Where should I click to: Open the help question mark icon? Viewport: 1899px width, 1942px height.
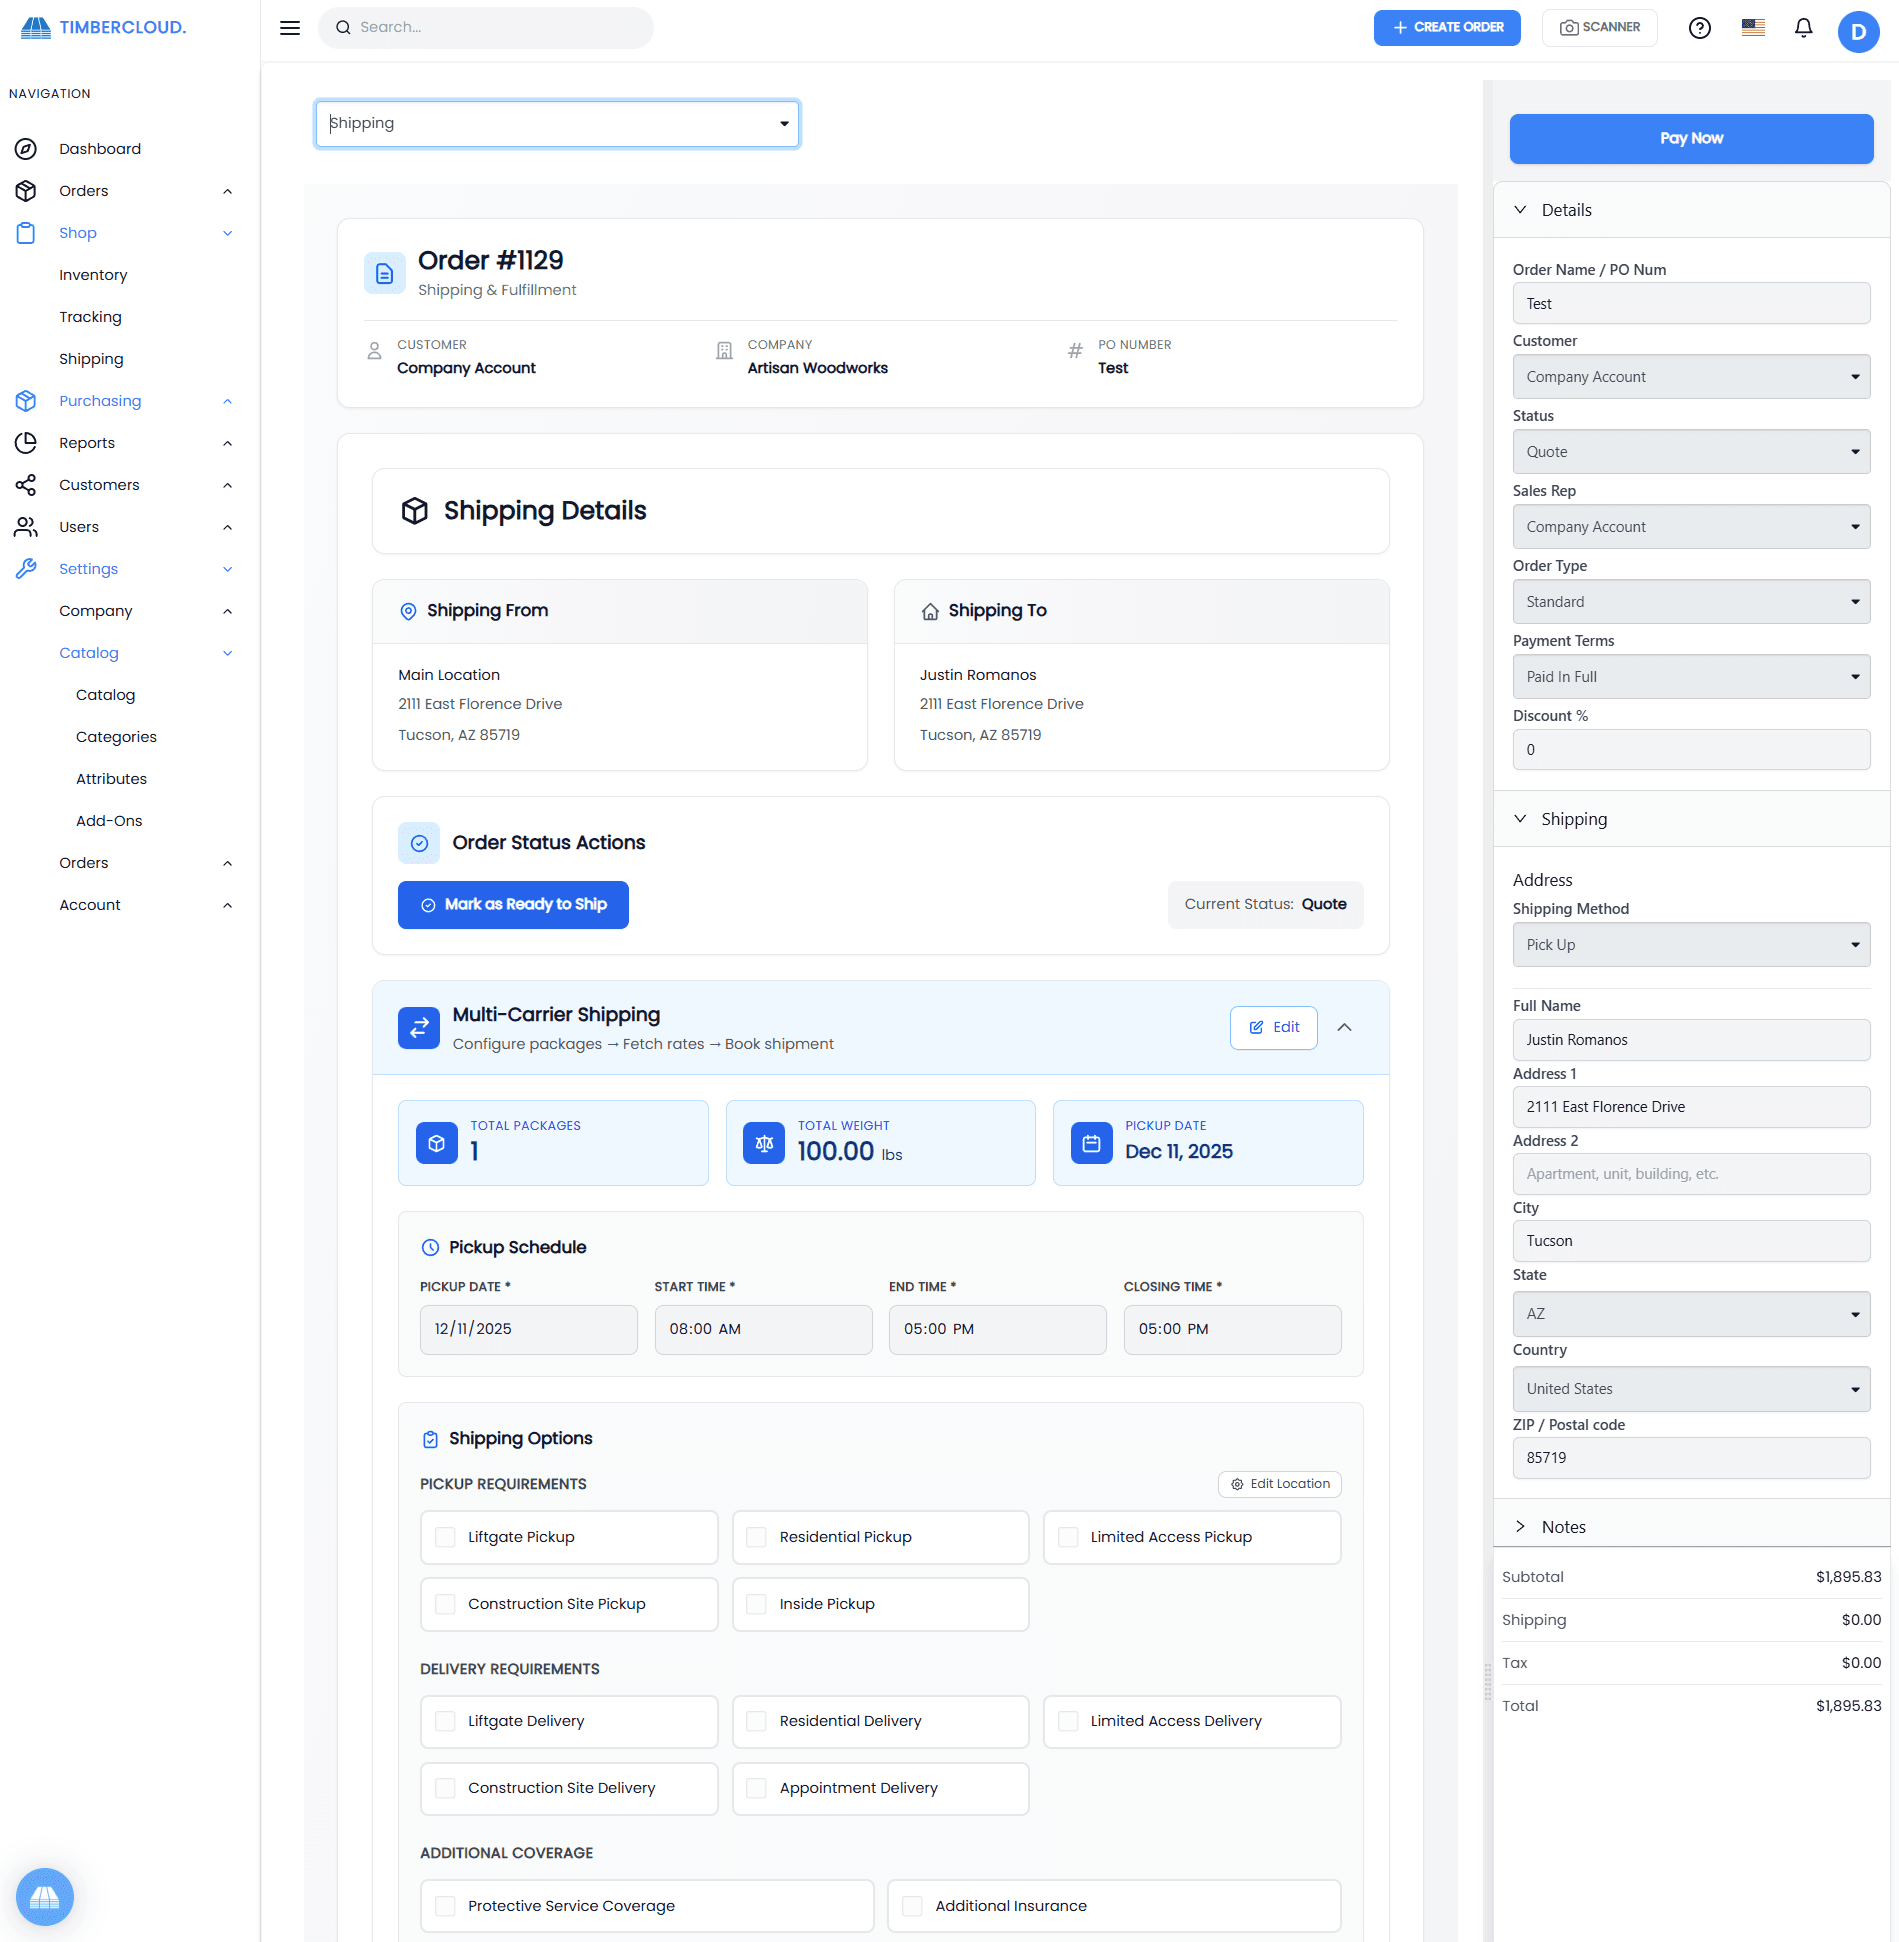pyautogui.click(x=1699, y=28)
